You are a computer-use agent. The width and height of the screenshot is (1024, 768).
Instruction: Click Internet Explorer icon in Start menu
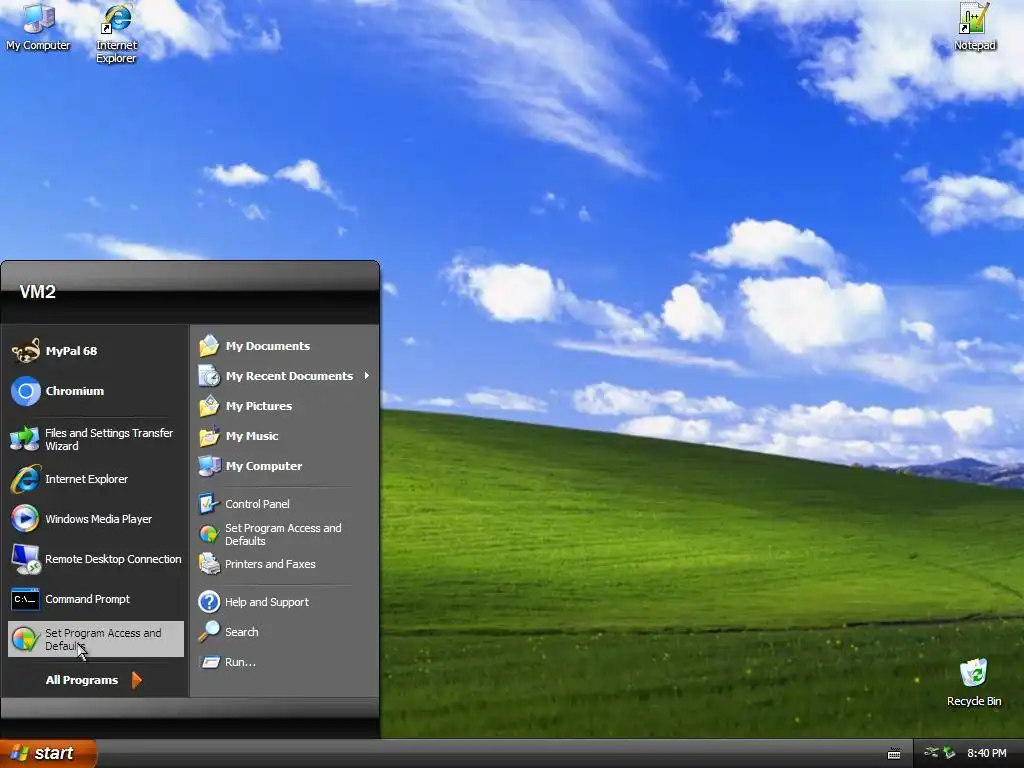[x=25, y=479]
